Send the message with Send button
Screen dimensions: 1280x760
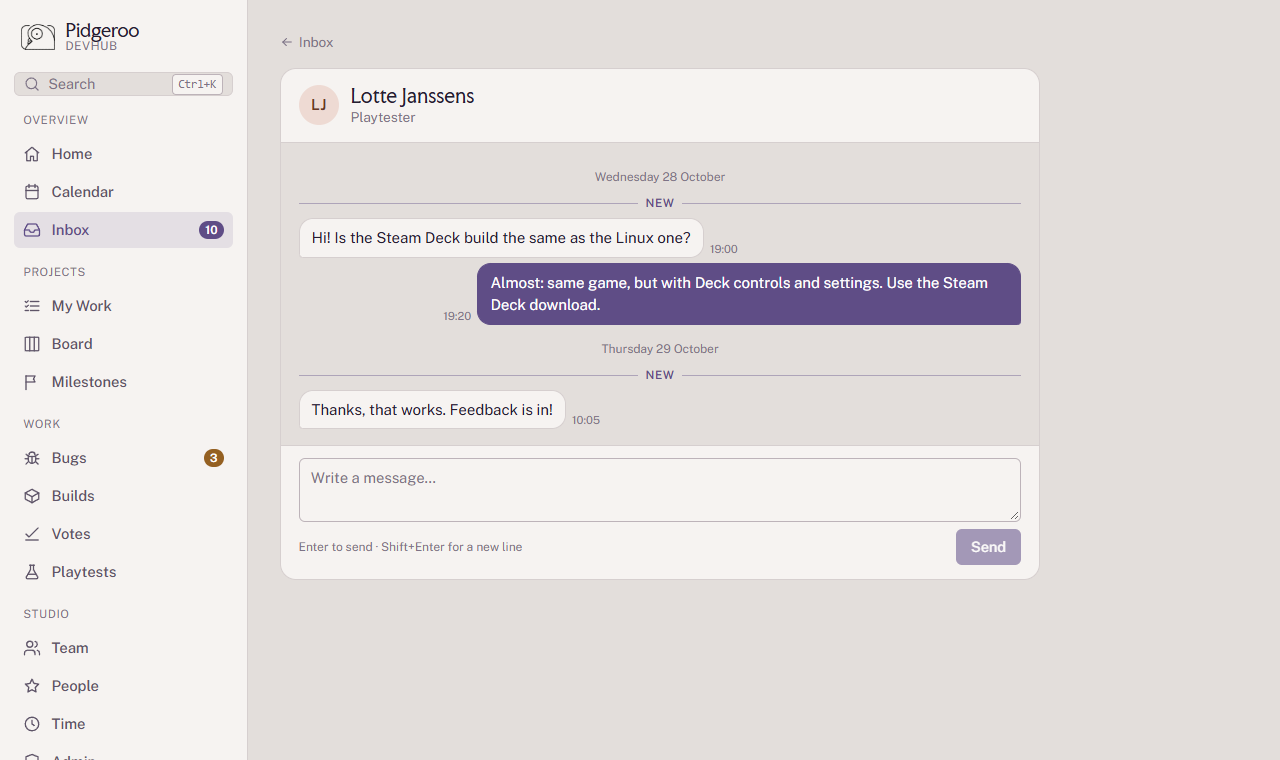pyautogui.click(x=988, y=547)
